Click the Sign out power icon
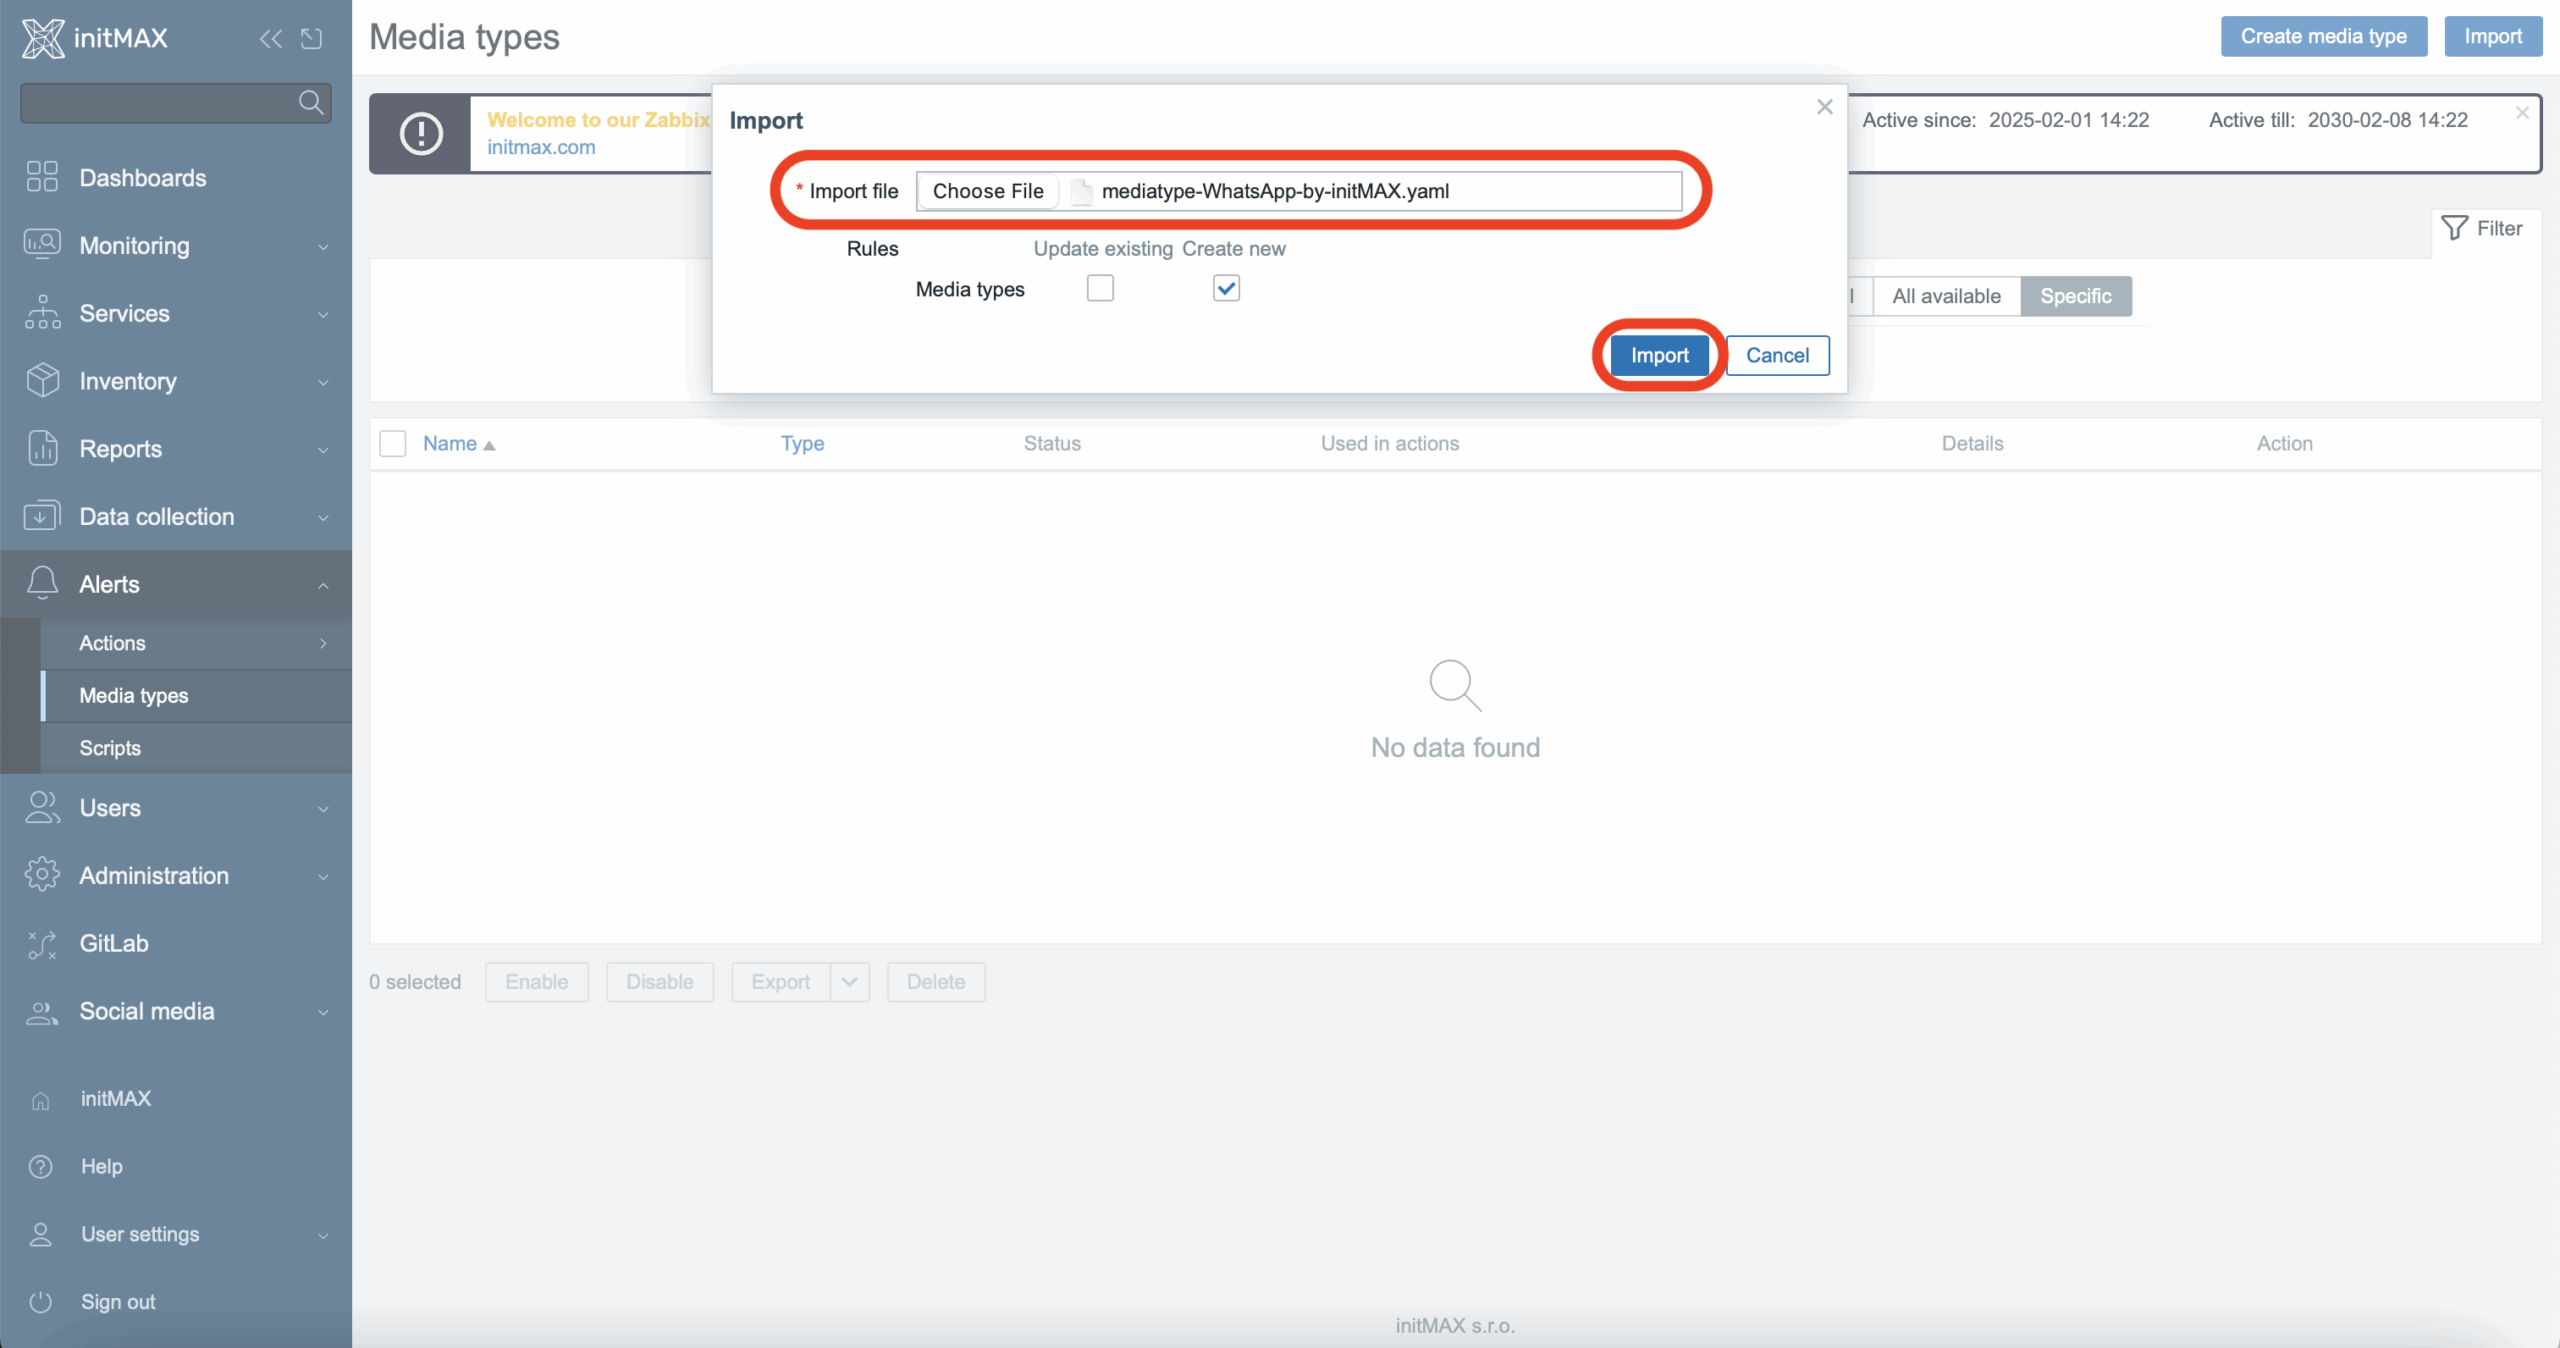The height and width of the screenshot is (1348, 2560). (x=41, y=1301)
